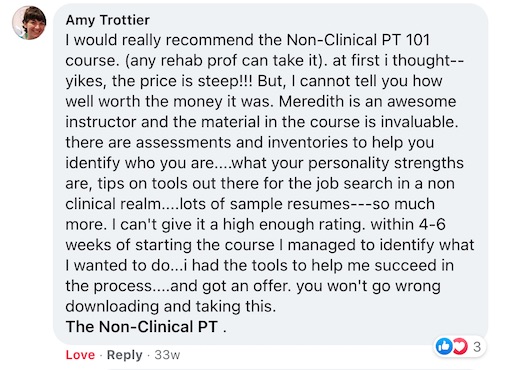Click the blue thumbs-up reaction icon
This screenshot has height=370, width=510.
(444, 346)
